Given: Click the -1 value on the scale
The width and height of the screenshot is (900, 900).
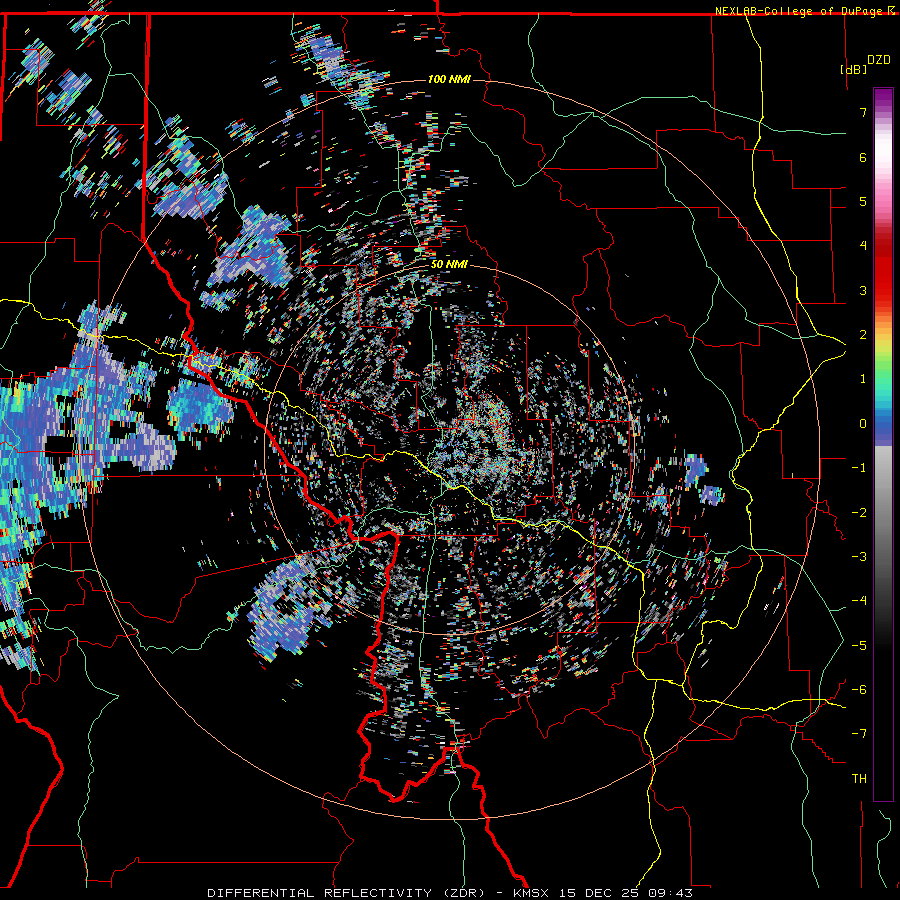Looking at the screenshot, I should point(859,468).
